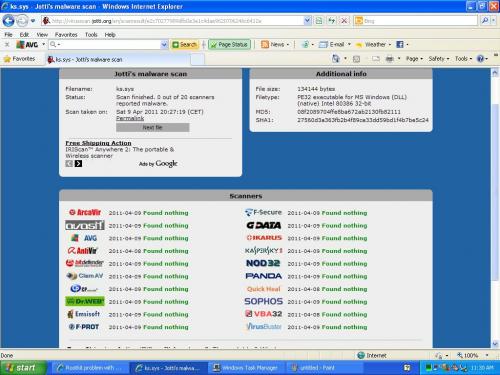The image size is (500, 375).
Task: Open the Safety dropdown menu
Action: 439,59
